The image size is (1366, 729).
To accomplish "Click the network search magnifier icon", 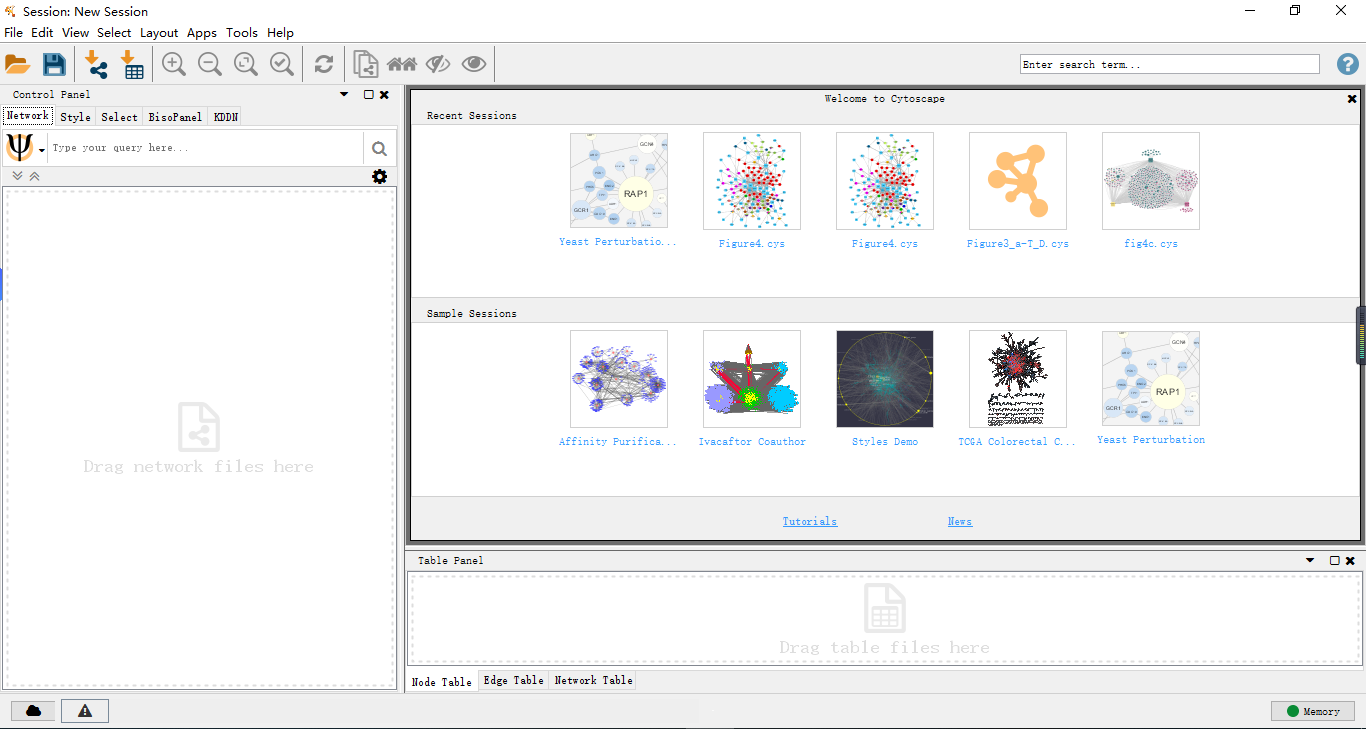I will 379,149.
